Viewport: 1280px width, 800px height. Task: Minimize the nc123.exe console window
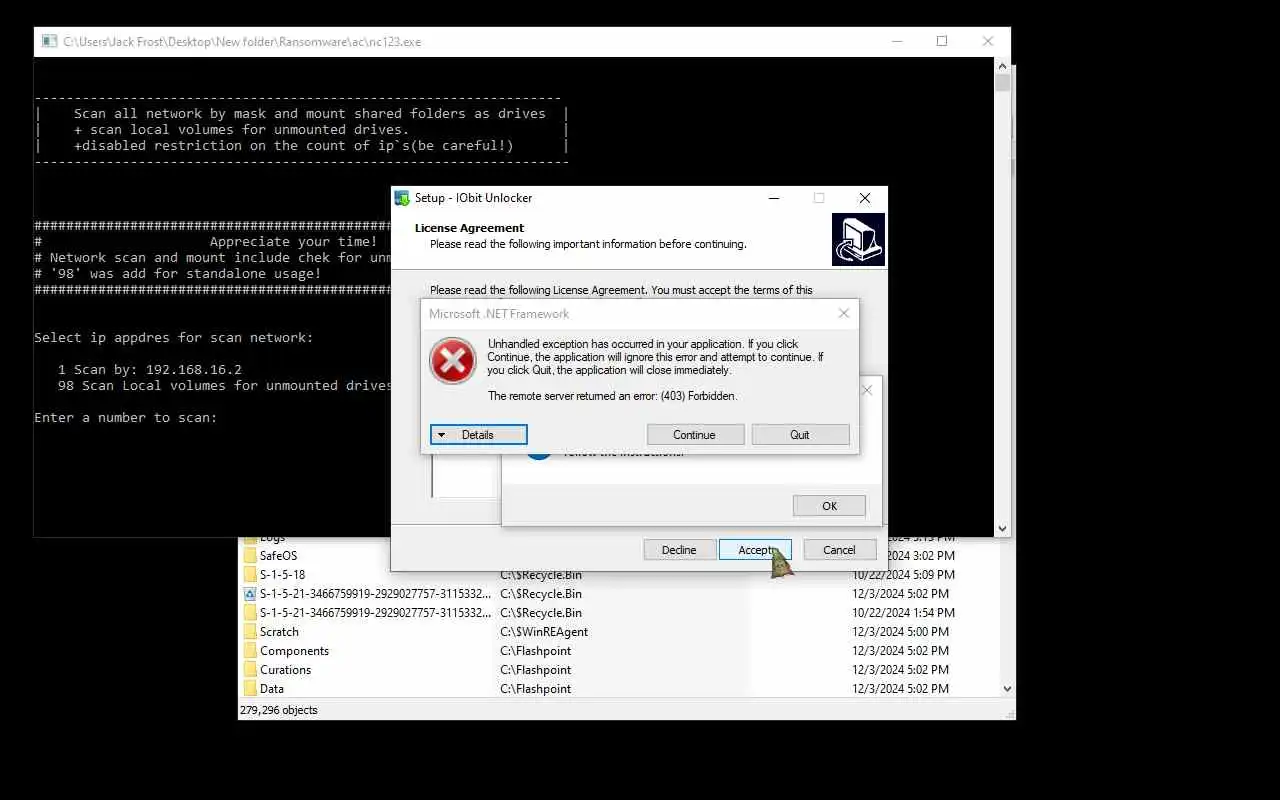point(896,42)
